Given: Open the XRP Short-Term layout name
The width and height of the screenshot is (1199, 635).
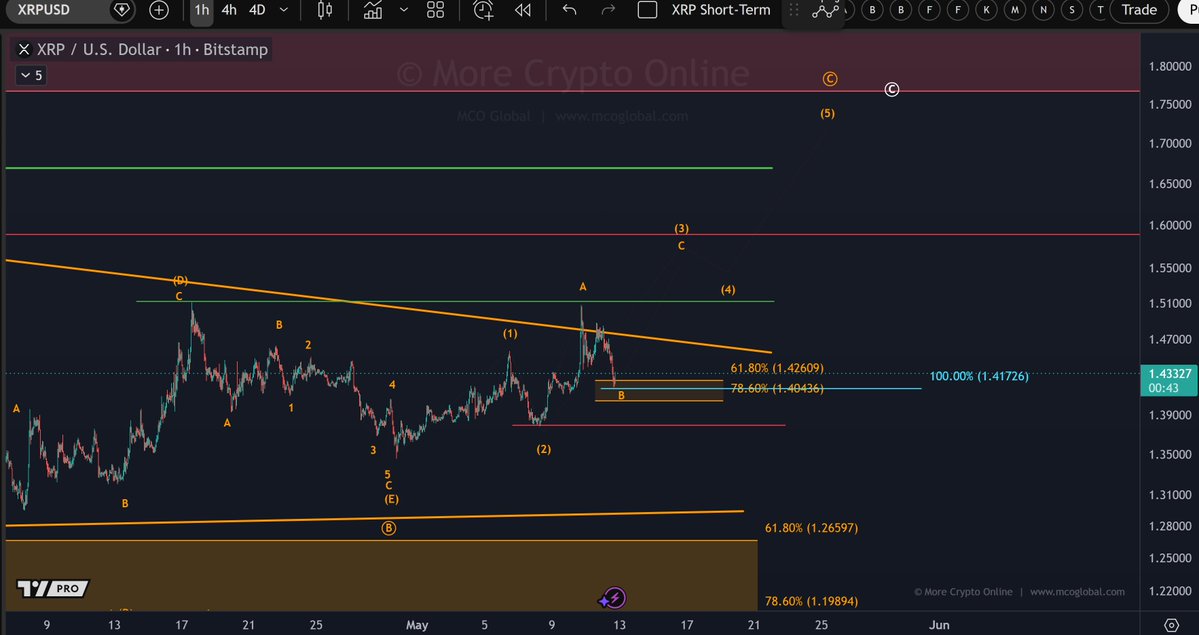Looking at the screenshot, I should coord(721,10).
